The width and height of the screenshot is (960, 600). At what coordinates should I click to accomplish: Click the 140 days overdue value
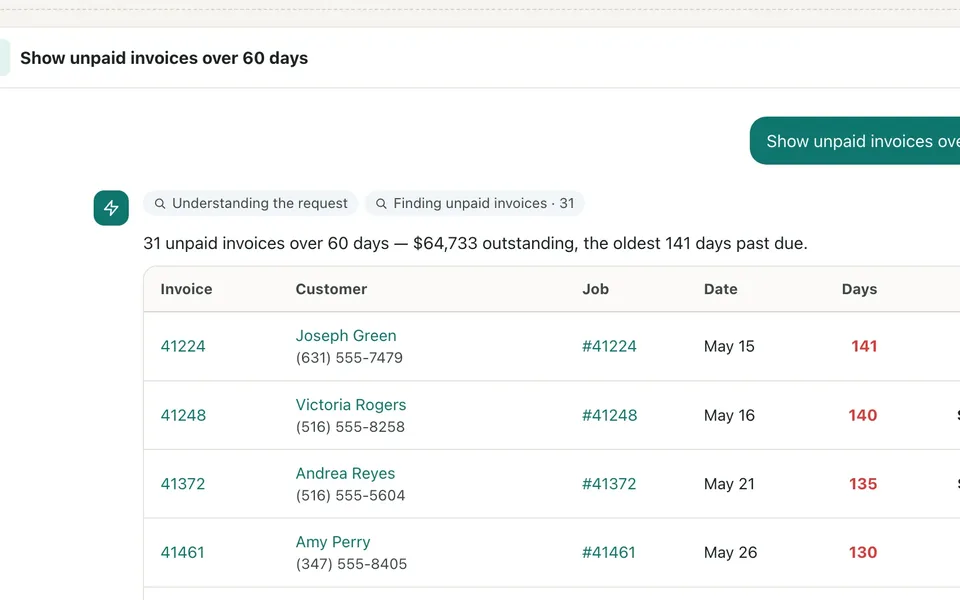pos(863,415)
